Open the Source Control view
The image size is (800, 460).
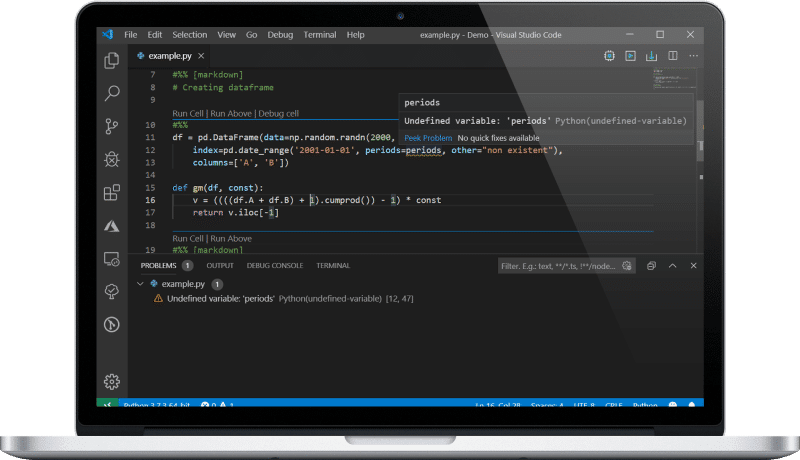[112, 126]
